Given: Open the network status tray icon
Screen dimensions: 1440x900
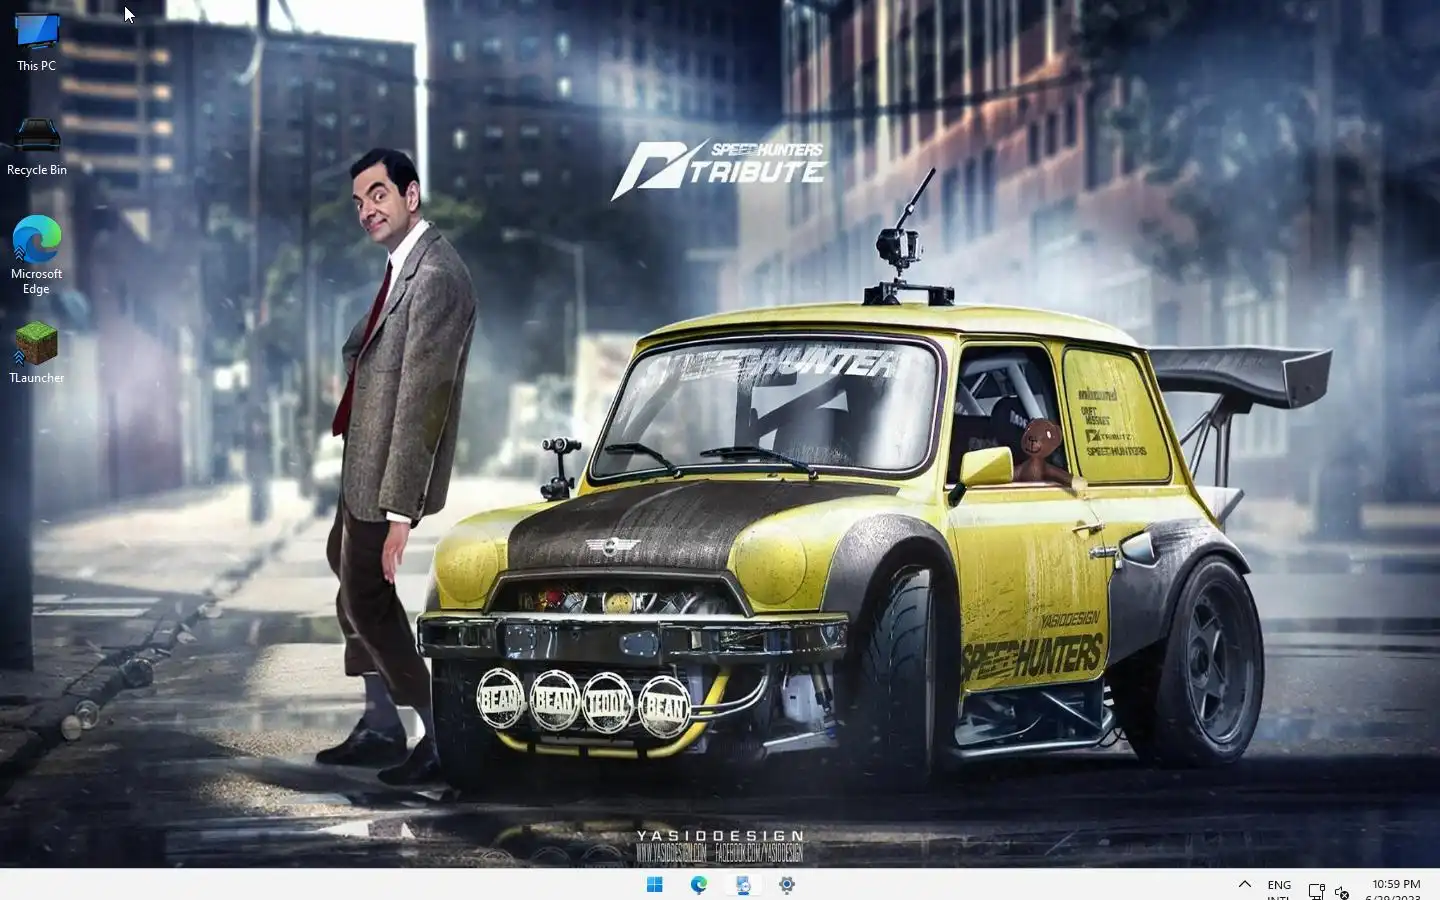Looking at the screenshot, I should click(x=1317, y=892).
